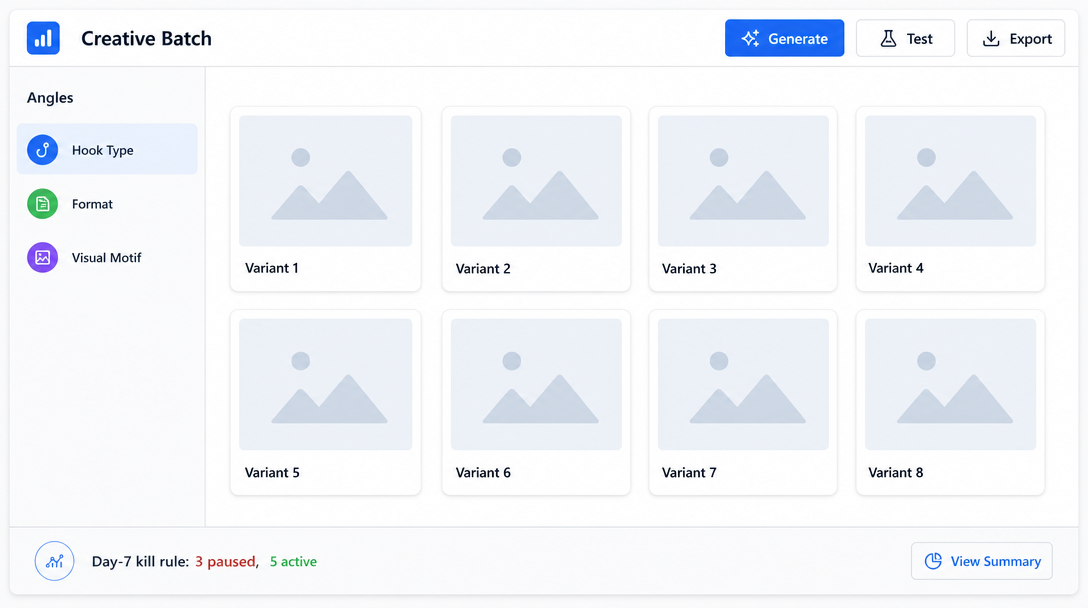
Task: Open the Variant 7 thumbnail image
Action: tap(743, 385)
